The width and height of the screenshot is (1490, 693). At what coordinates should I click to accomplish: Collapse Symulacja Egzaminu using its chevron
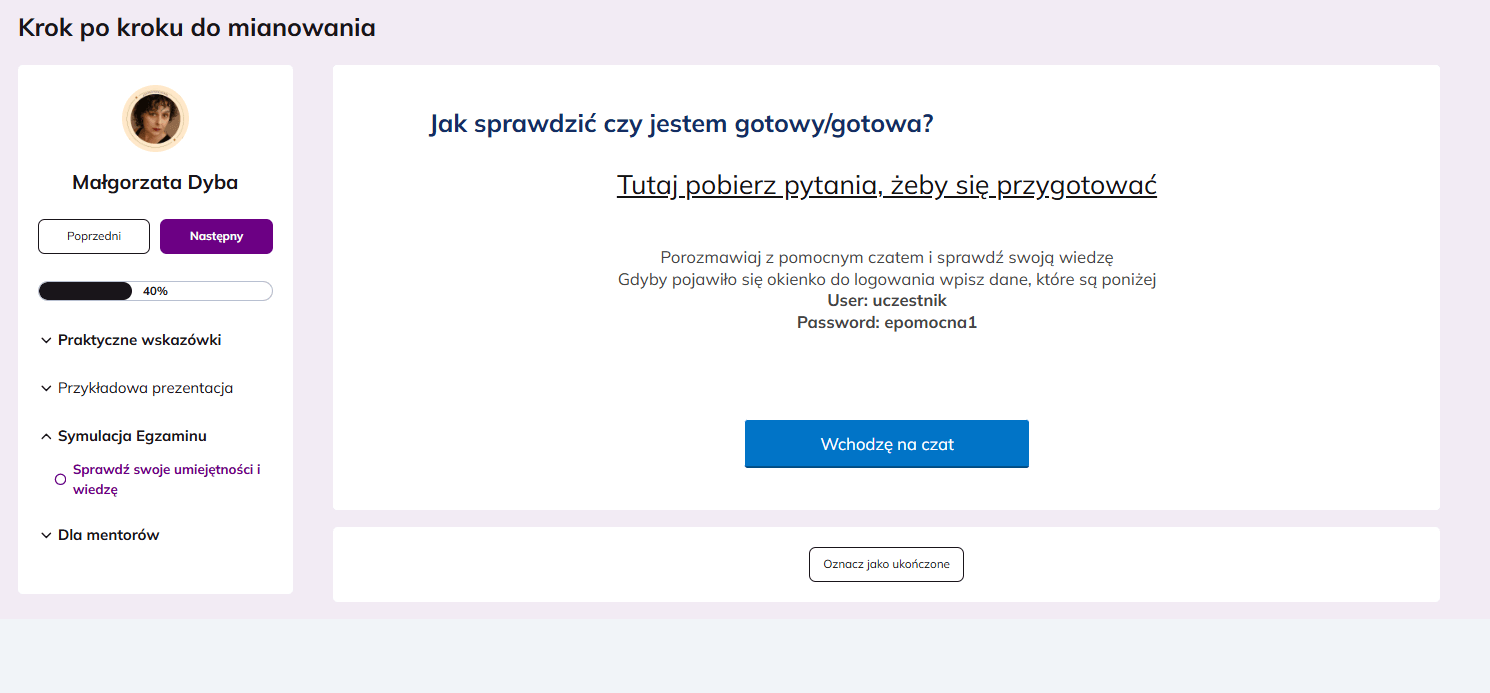(46, 436)
